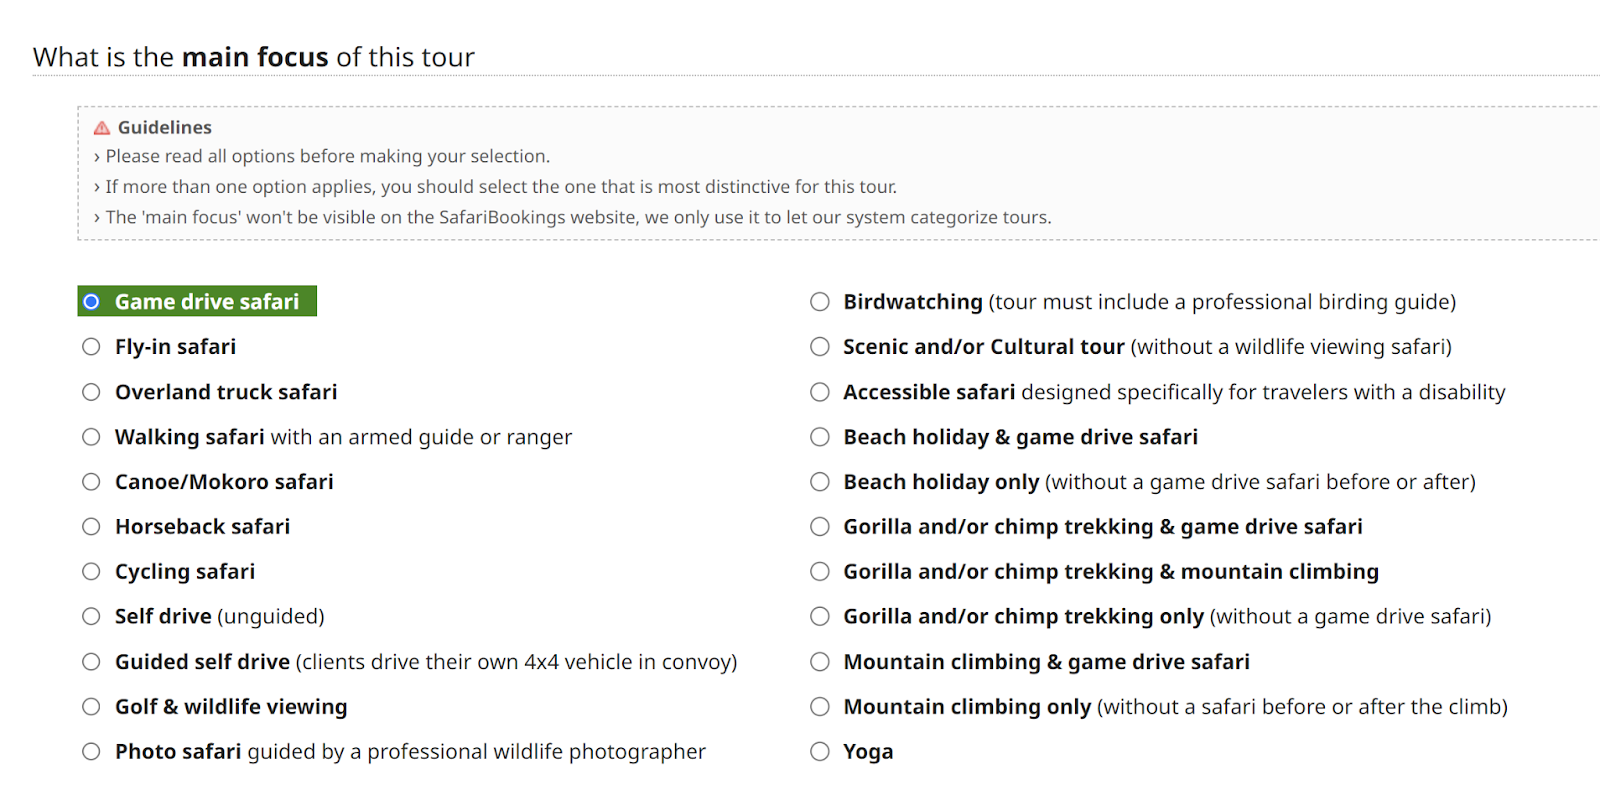The width and height of the screenshot is (1600, 812).
Task: Select the Fly-in safari radio option
Action: (91, 347)
